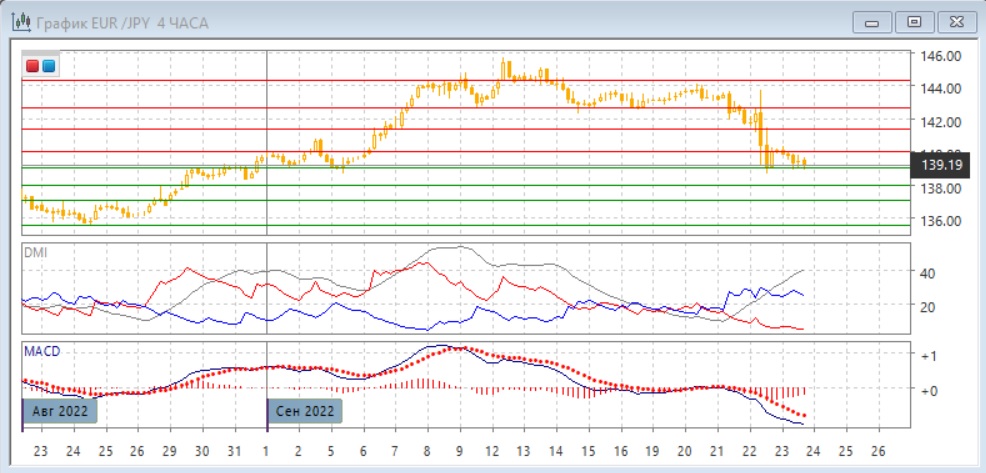Close the EUR/JPY chart window
986x473 pixels.
click(x=952, y=21)
